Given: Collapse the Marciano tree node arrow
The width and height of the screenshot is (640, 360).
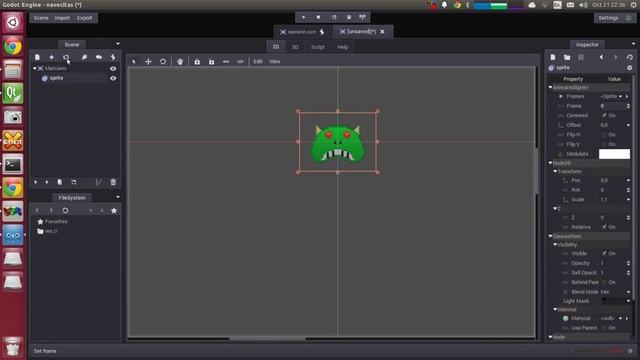Looking at the screenshot, I should [x=35, y=69].
